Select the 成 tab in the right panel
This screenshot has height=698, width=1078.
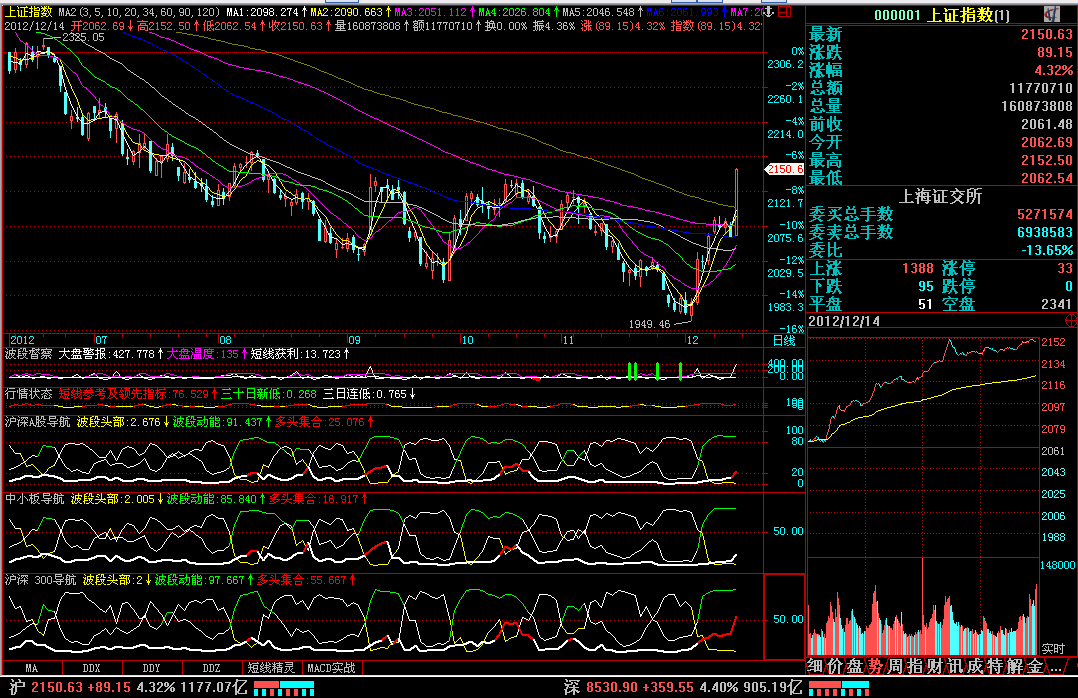974,666
